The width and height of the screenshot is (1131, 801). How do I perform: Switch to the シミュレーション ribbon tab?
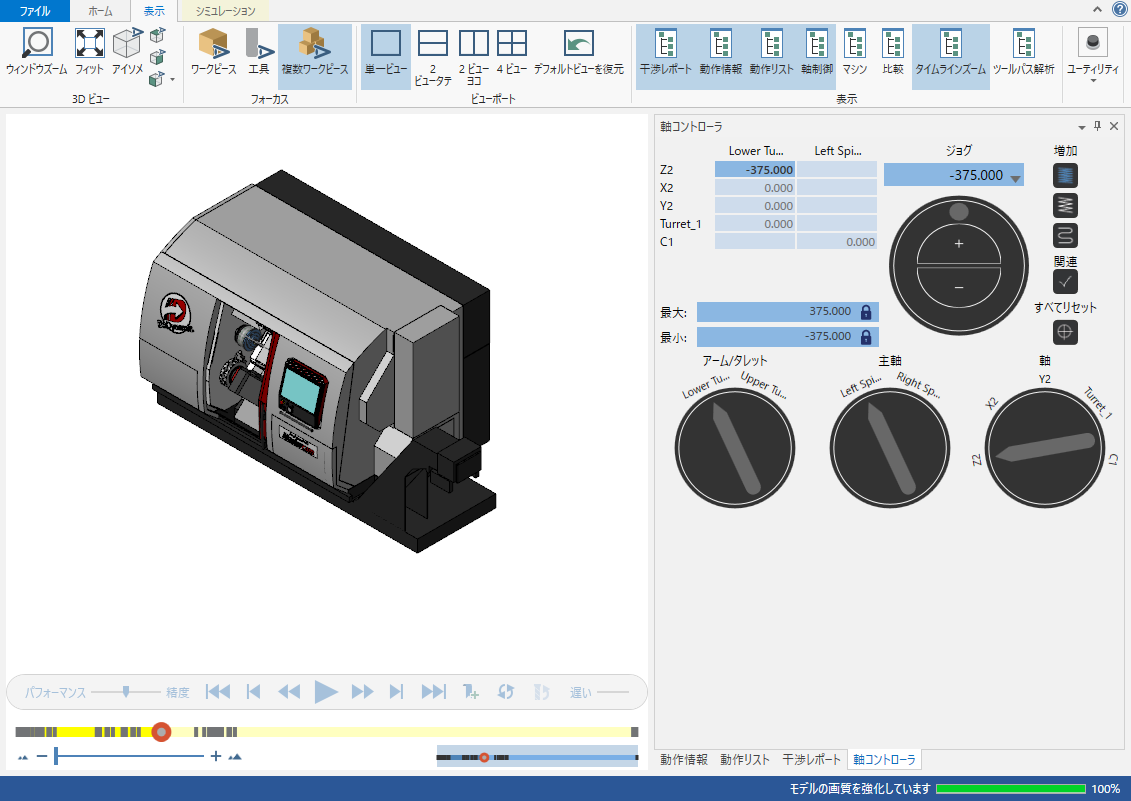[225, 11]
